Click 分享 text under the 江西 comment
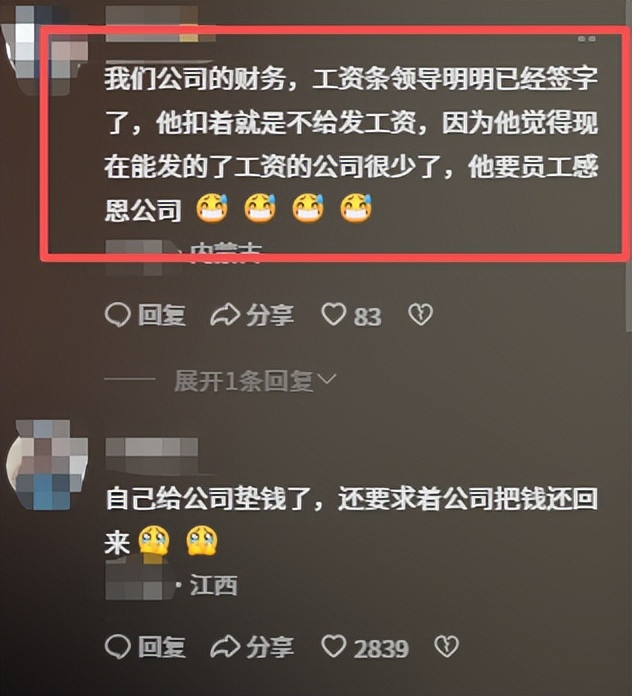This screenshot has width=632, height=696. click(x=270, y=648)
